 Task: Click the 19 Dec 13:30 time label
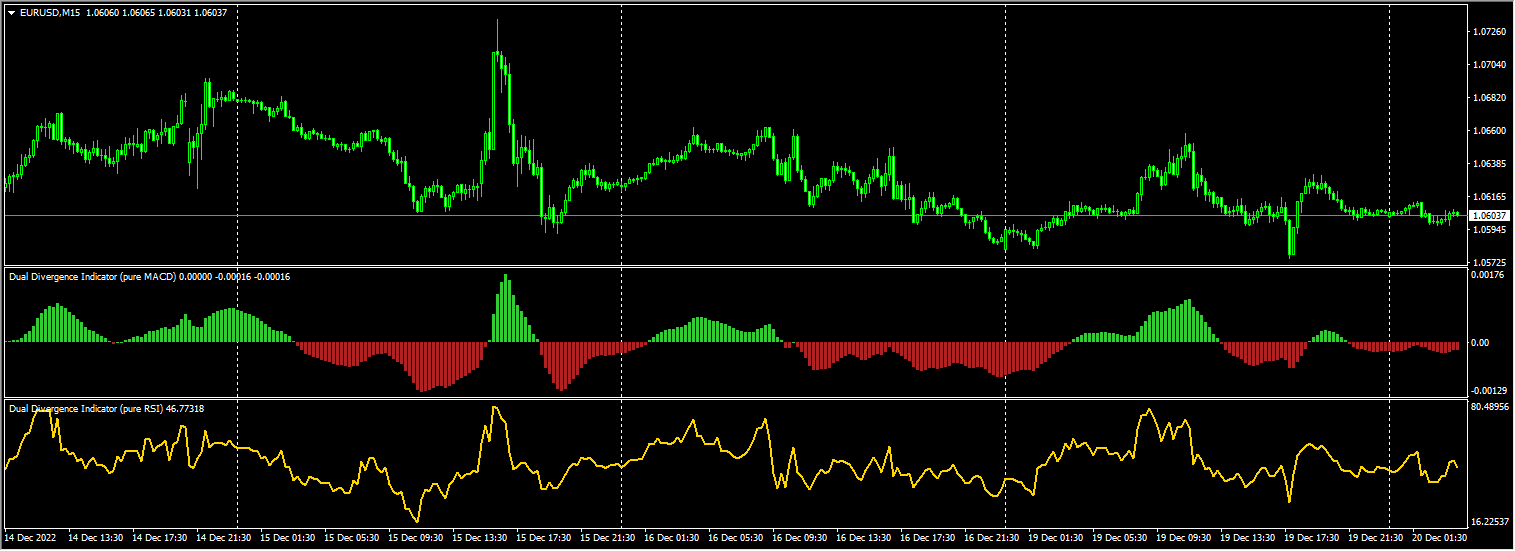(1248, 537)
